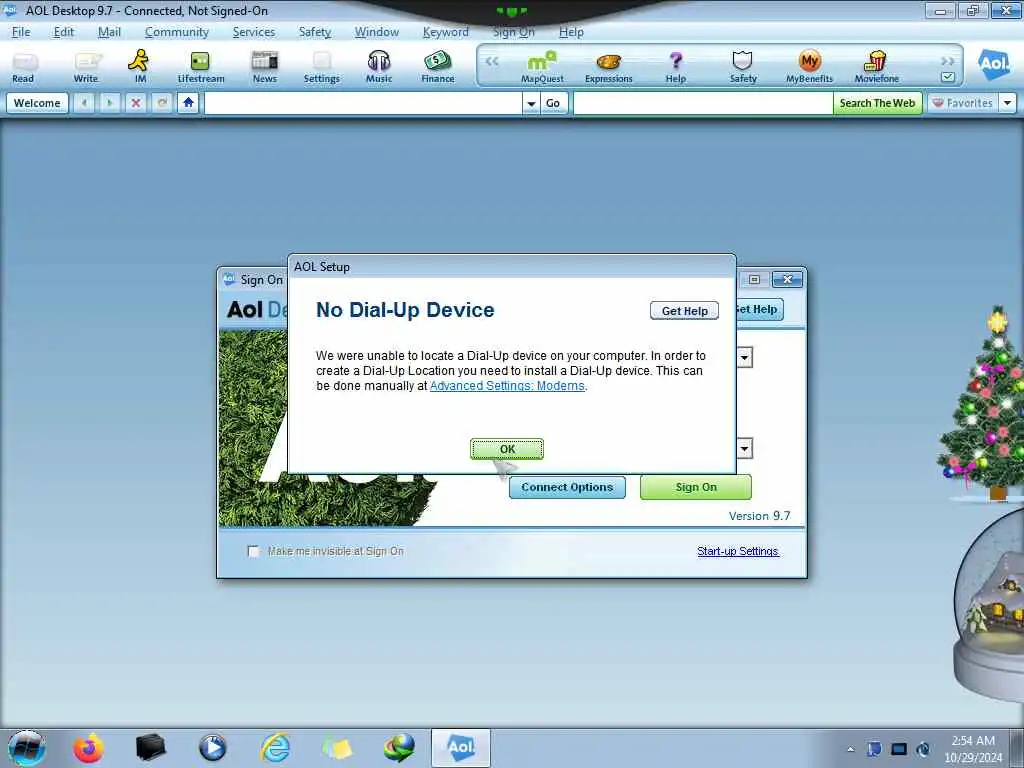Screen dimensions: 1024x768
Task: Open the Finance money icon
Action: (x=438, y=67)
